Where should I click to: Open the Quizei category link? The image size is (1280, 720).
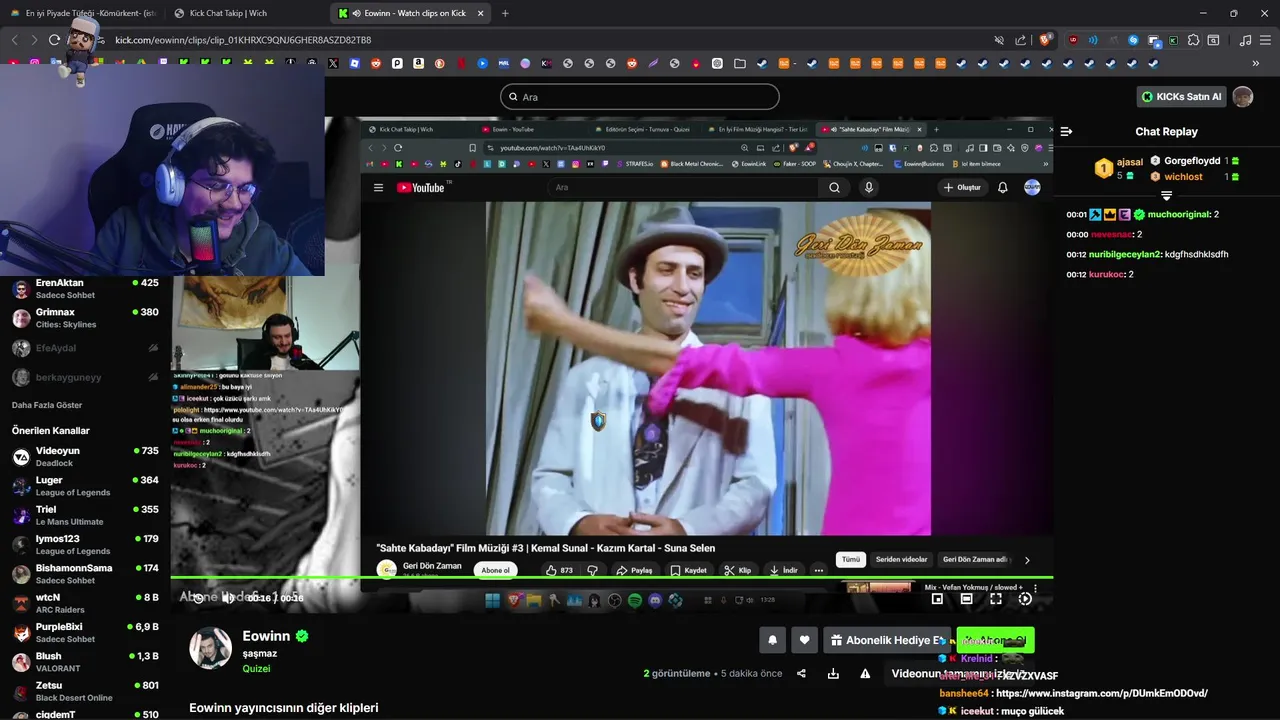pyautogui.click(x=256, y=668)
